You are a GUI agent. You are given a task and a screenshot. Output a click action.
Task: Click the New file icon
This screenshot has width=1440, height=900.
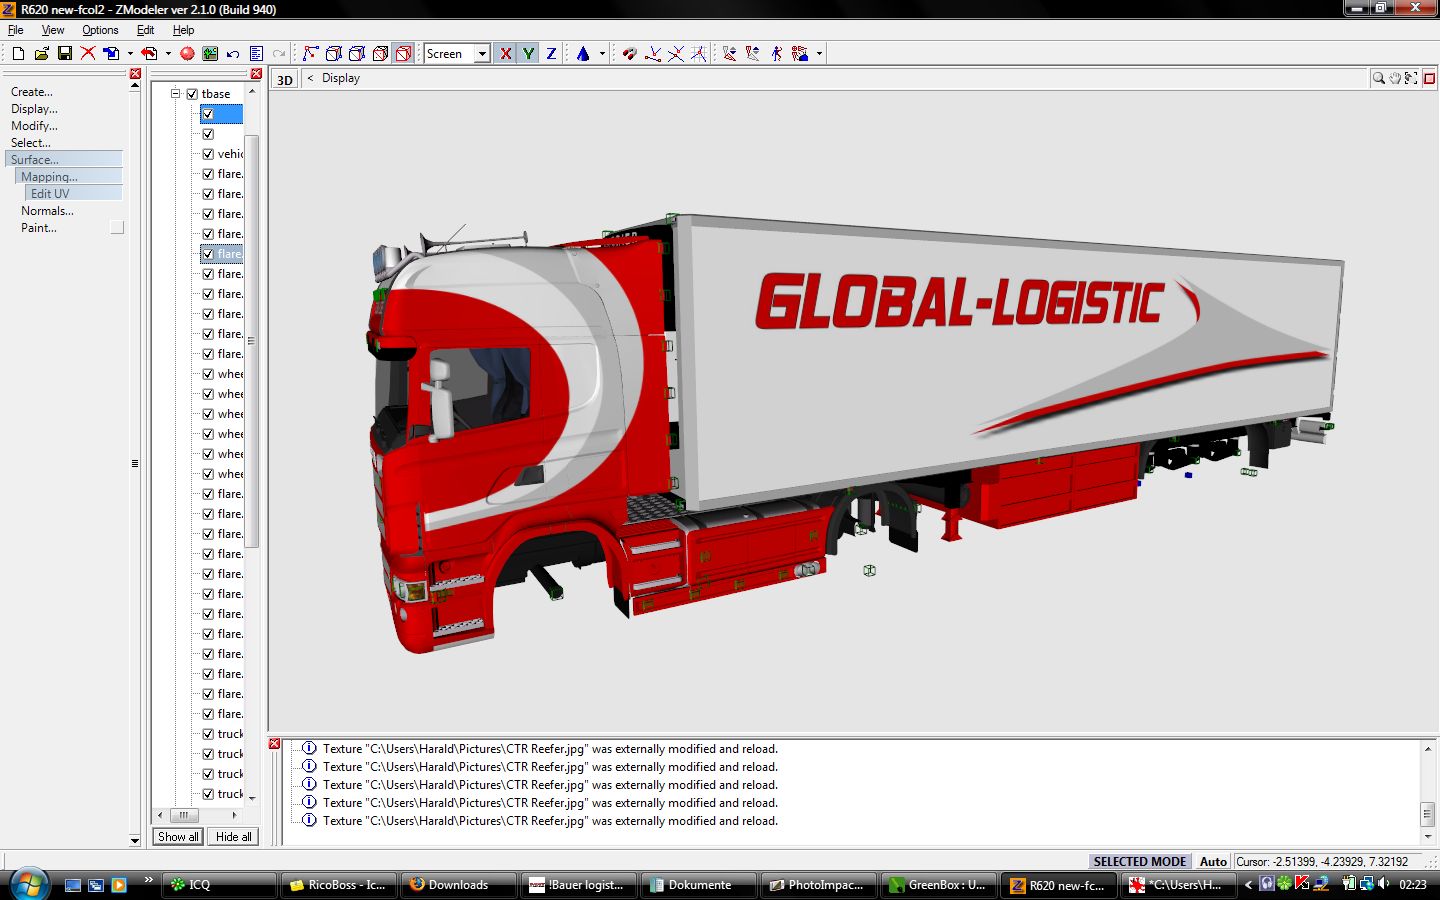click(18, 53)
